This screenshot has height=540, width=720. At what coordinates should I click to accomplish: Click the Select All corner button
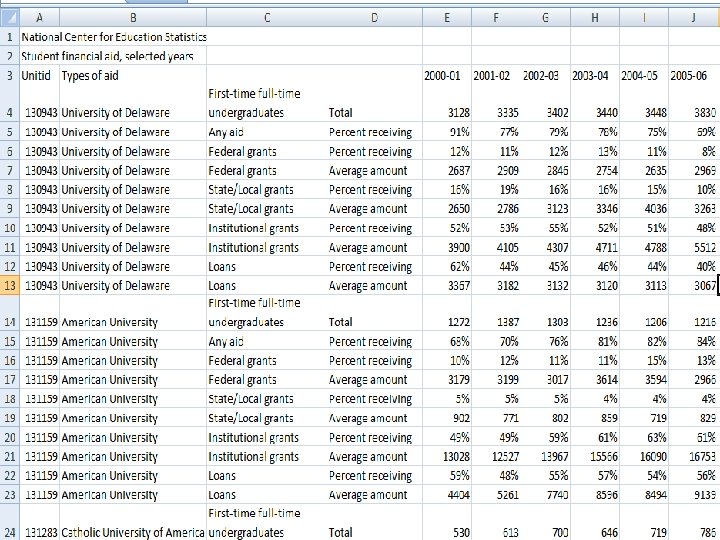point(9,18)
